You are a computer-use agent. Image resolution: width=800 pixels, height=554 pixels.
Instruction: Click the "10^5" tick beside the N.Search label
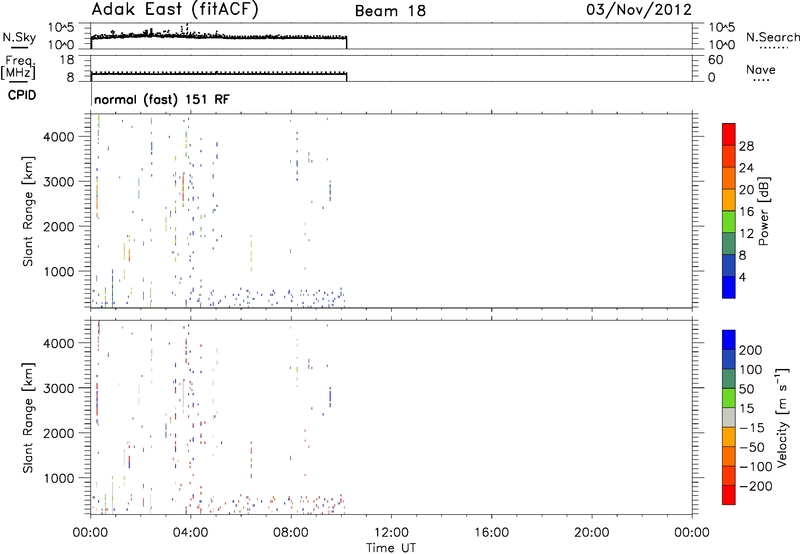click(x=722, y=27)
